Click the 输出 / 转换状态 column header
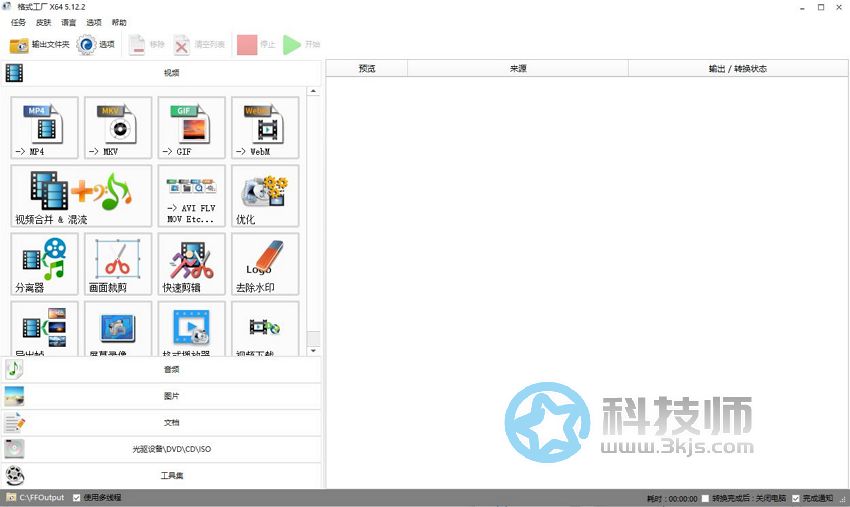The width and height of the screenshot is (850, 507). (x=738, y=68)
